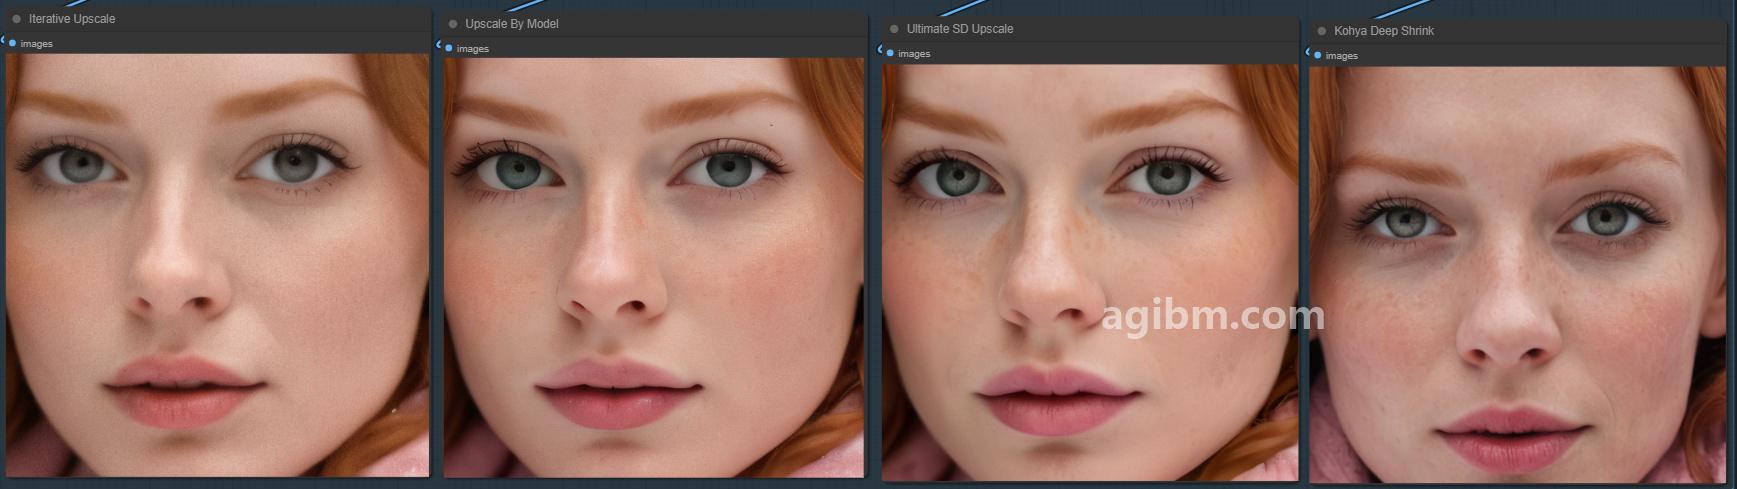
Task: Open the Ultimate SD Upscale preview image
Action: pyautogui.click(x=1090, y=273)
